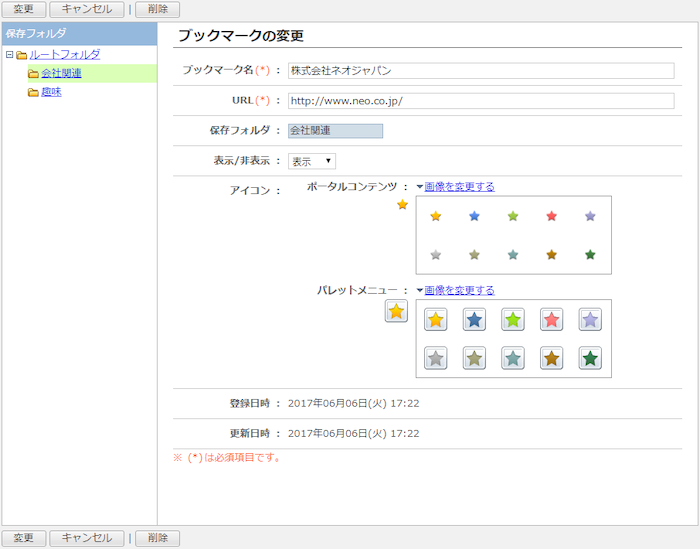Pick the pink star palette menu button icon

[x=551, y=320]
